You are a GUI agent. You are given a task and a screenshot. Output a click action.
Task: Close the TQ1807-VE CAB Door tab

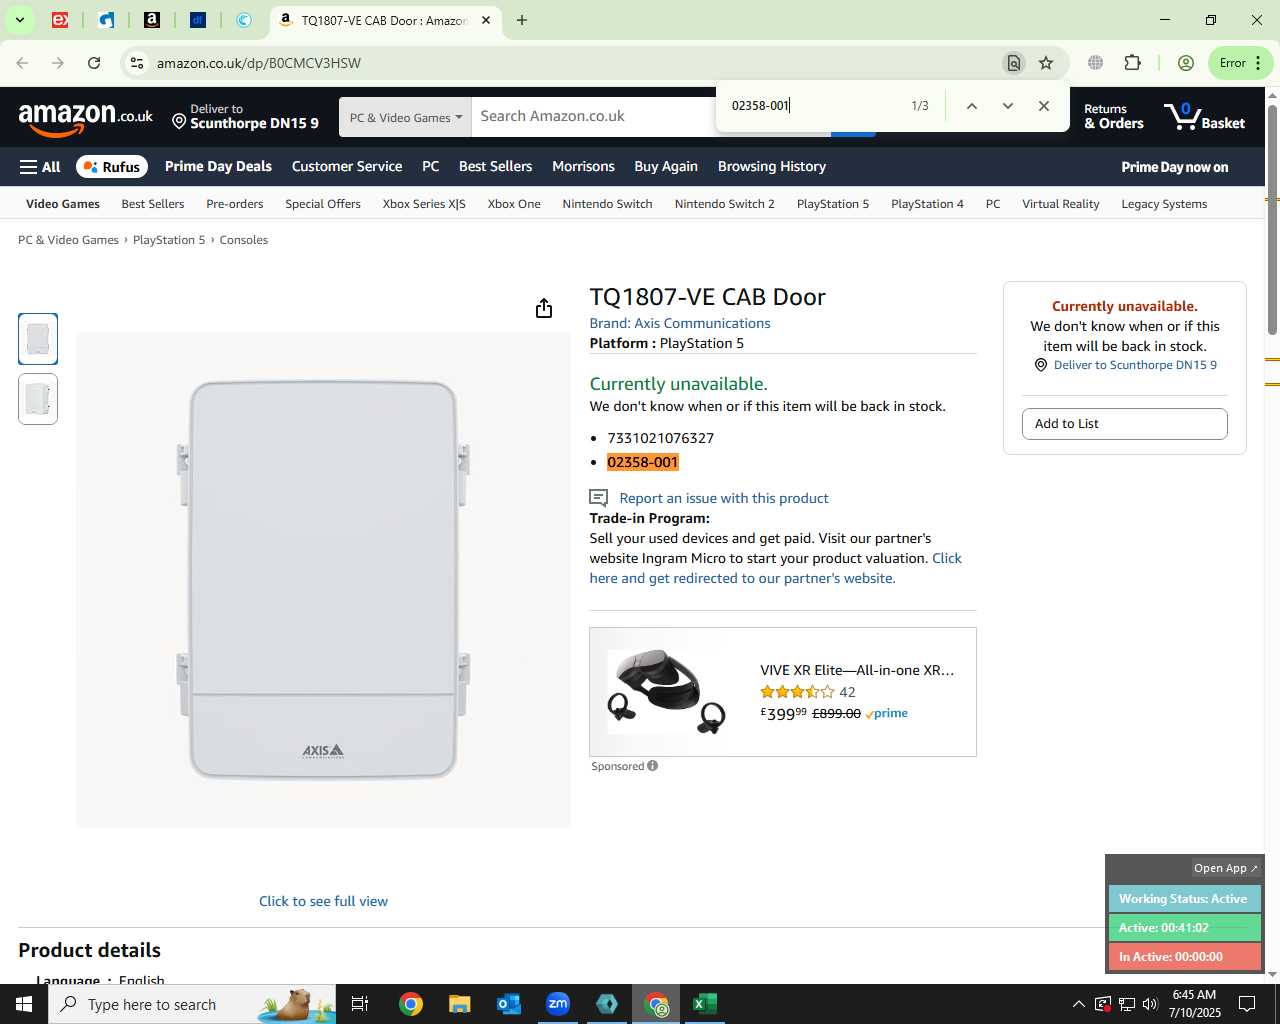point(487,20)
